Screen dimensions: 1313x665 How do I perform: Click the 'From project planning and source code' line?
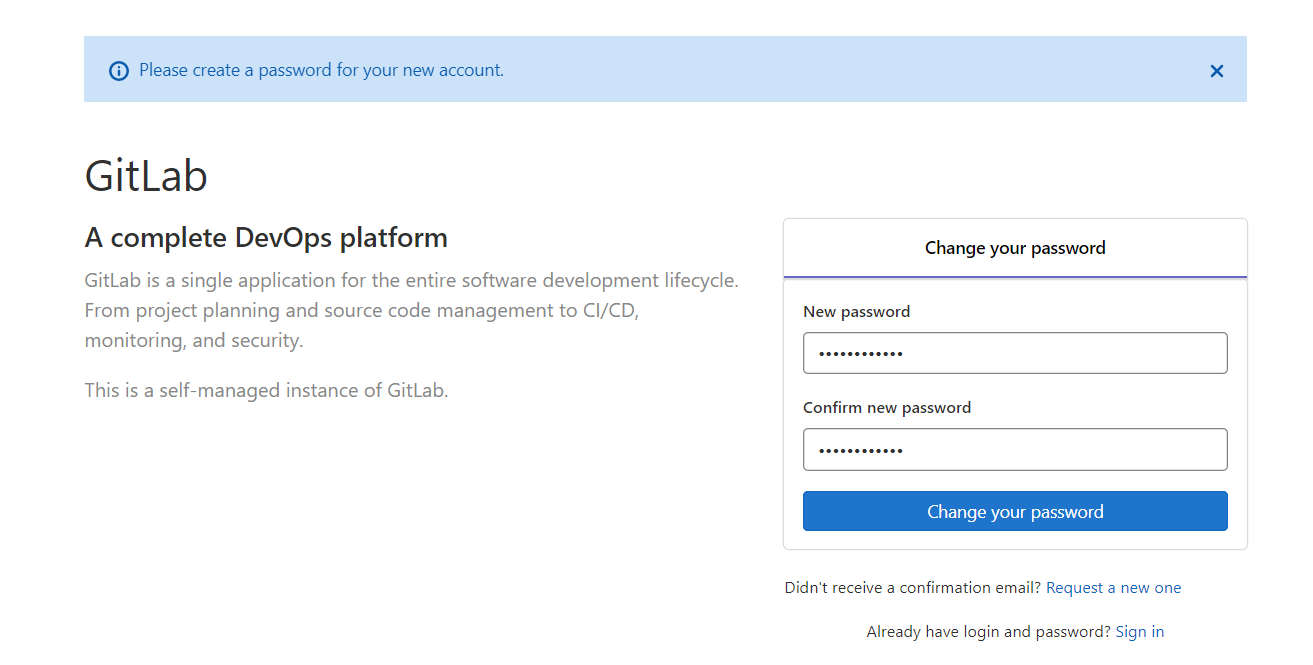[x=361, y=311]
